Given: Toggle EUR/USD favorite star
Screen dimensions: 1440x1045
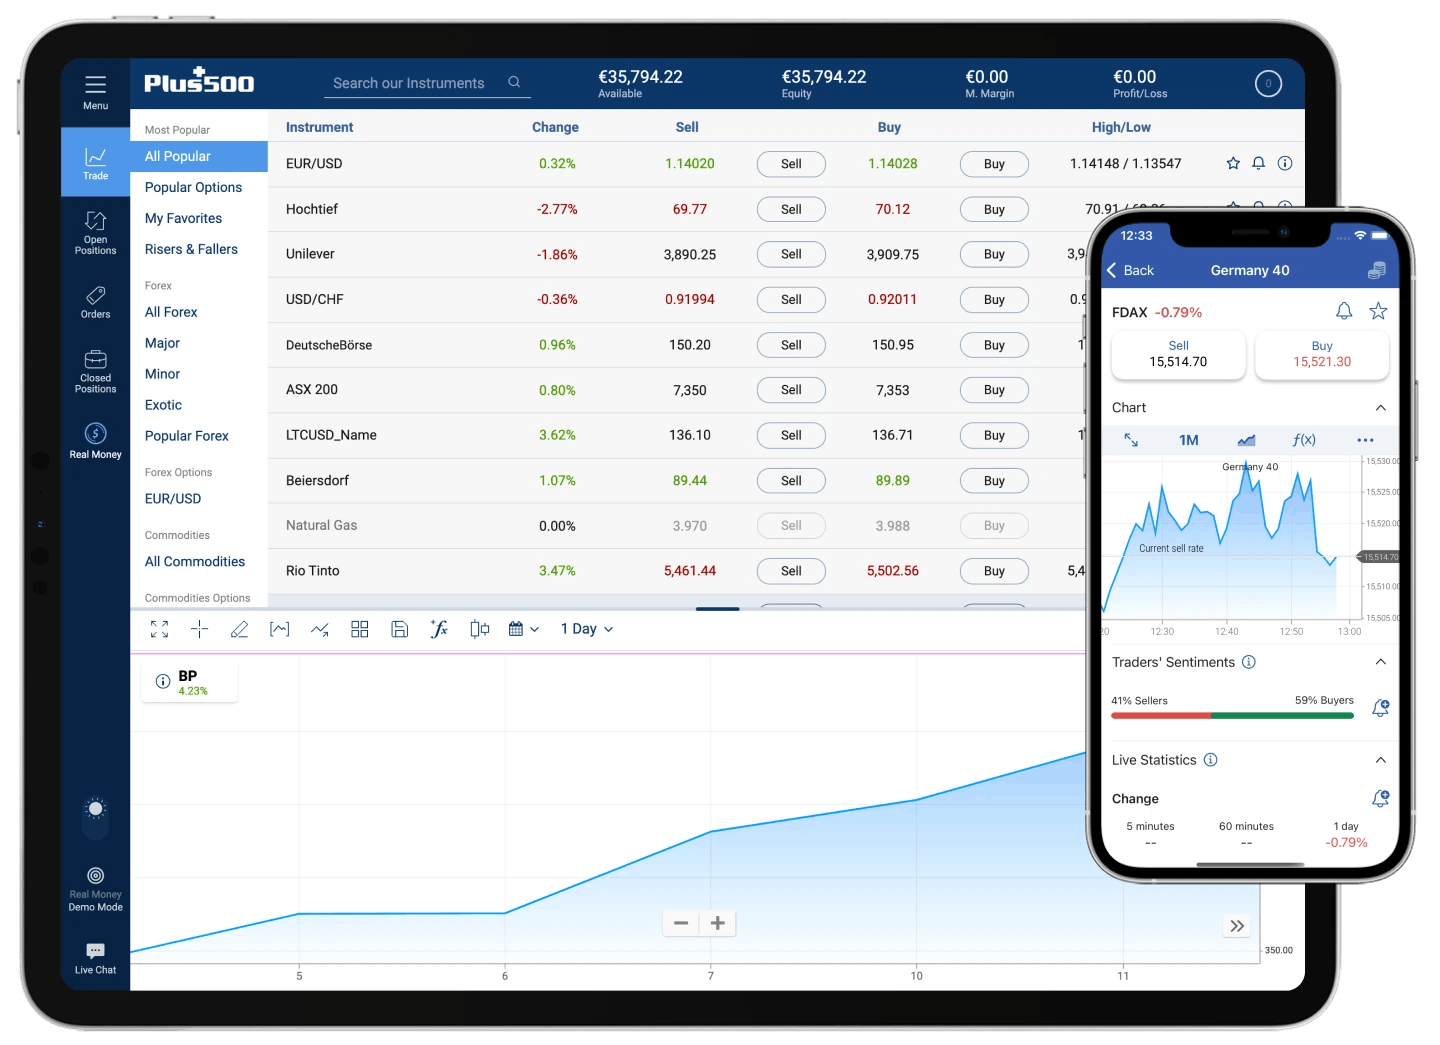Looking at the screenshot, I should pyautogui.click(x=1233, y=163).
